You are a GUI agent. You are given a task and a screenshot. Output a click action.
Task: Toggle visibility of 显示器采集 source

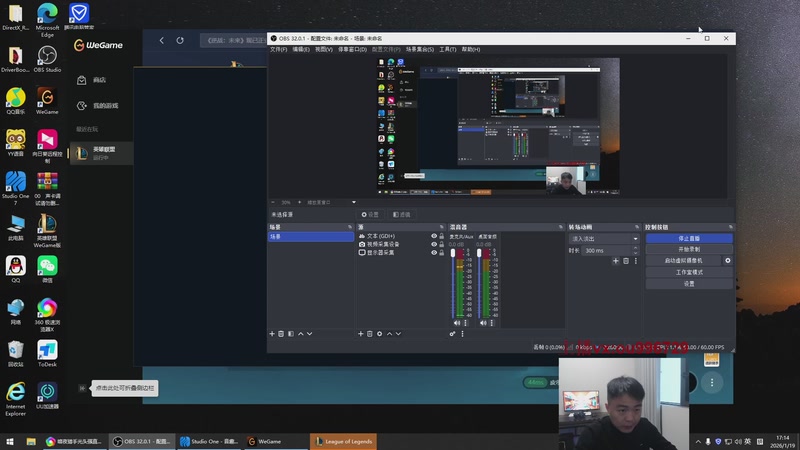[434, 253]
